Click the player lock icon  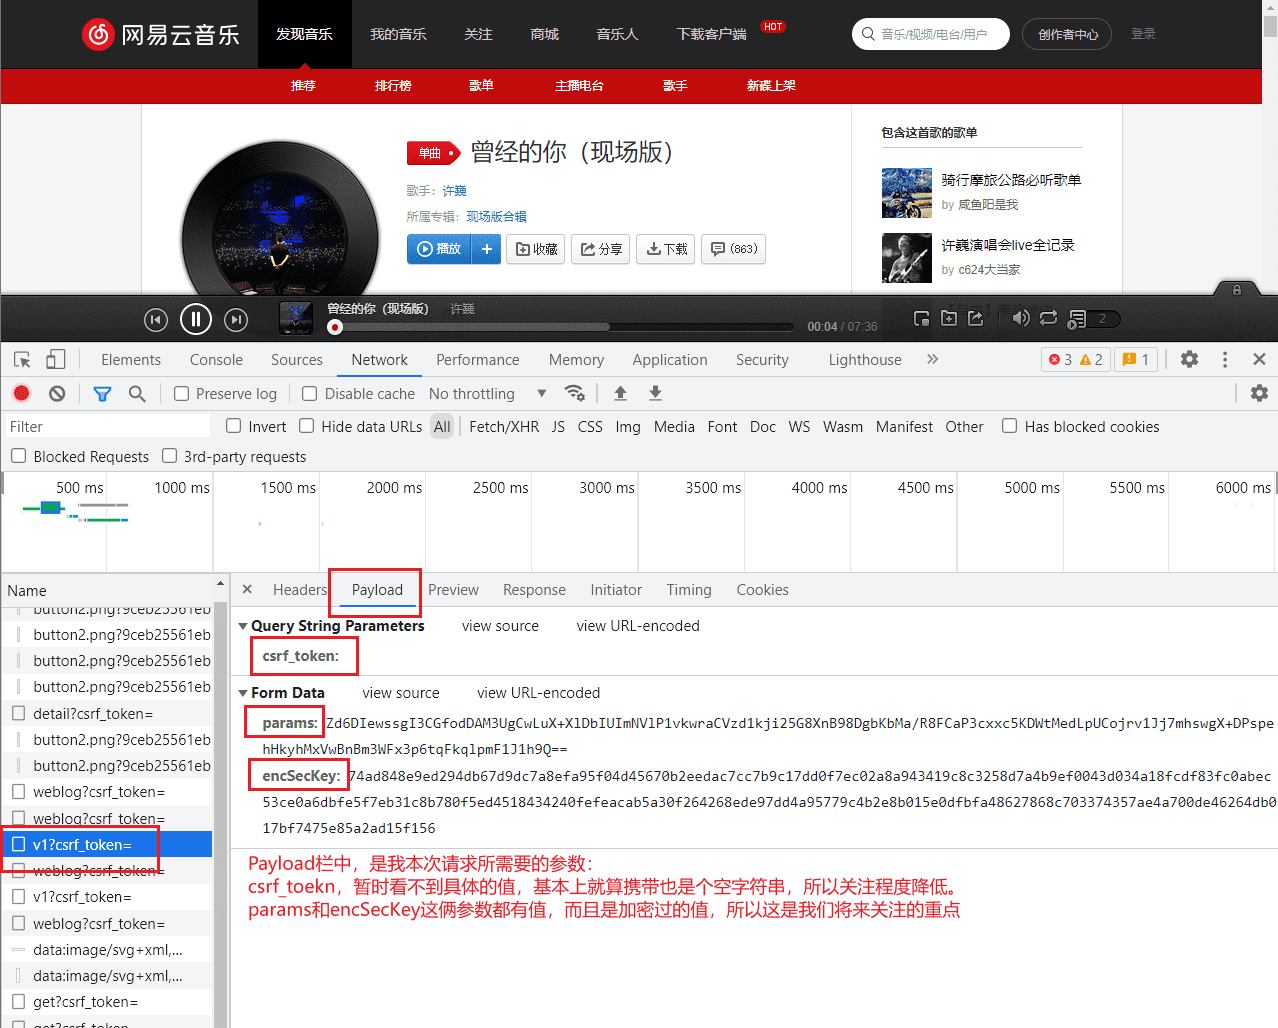coord(1236,290)
